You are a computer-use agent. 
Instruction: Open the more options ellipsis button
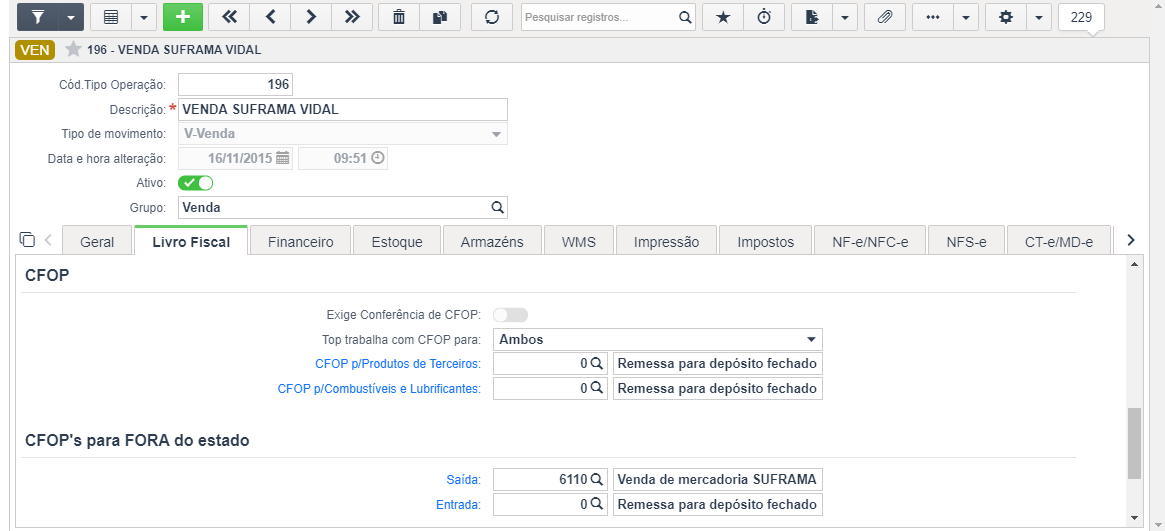pos(932,17)
